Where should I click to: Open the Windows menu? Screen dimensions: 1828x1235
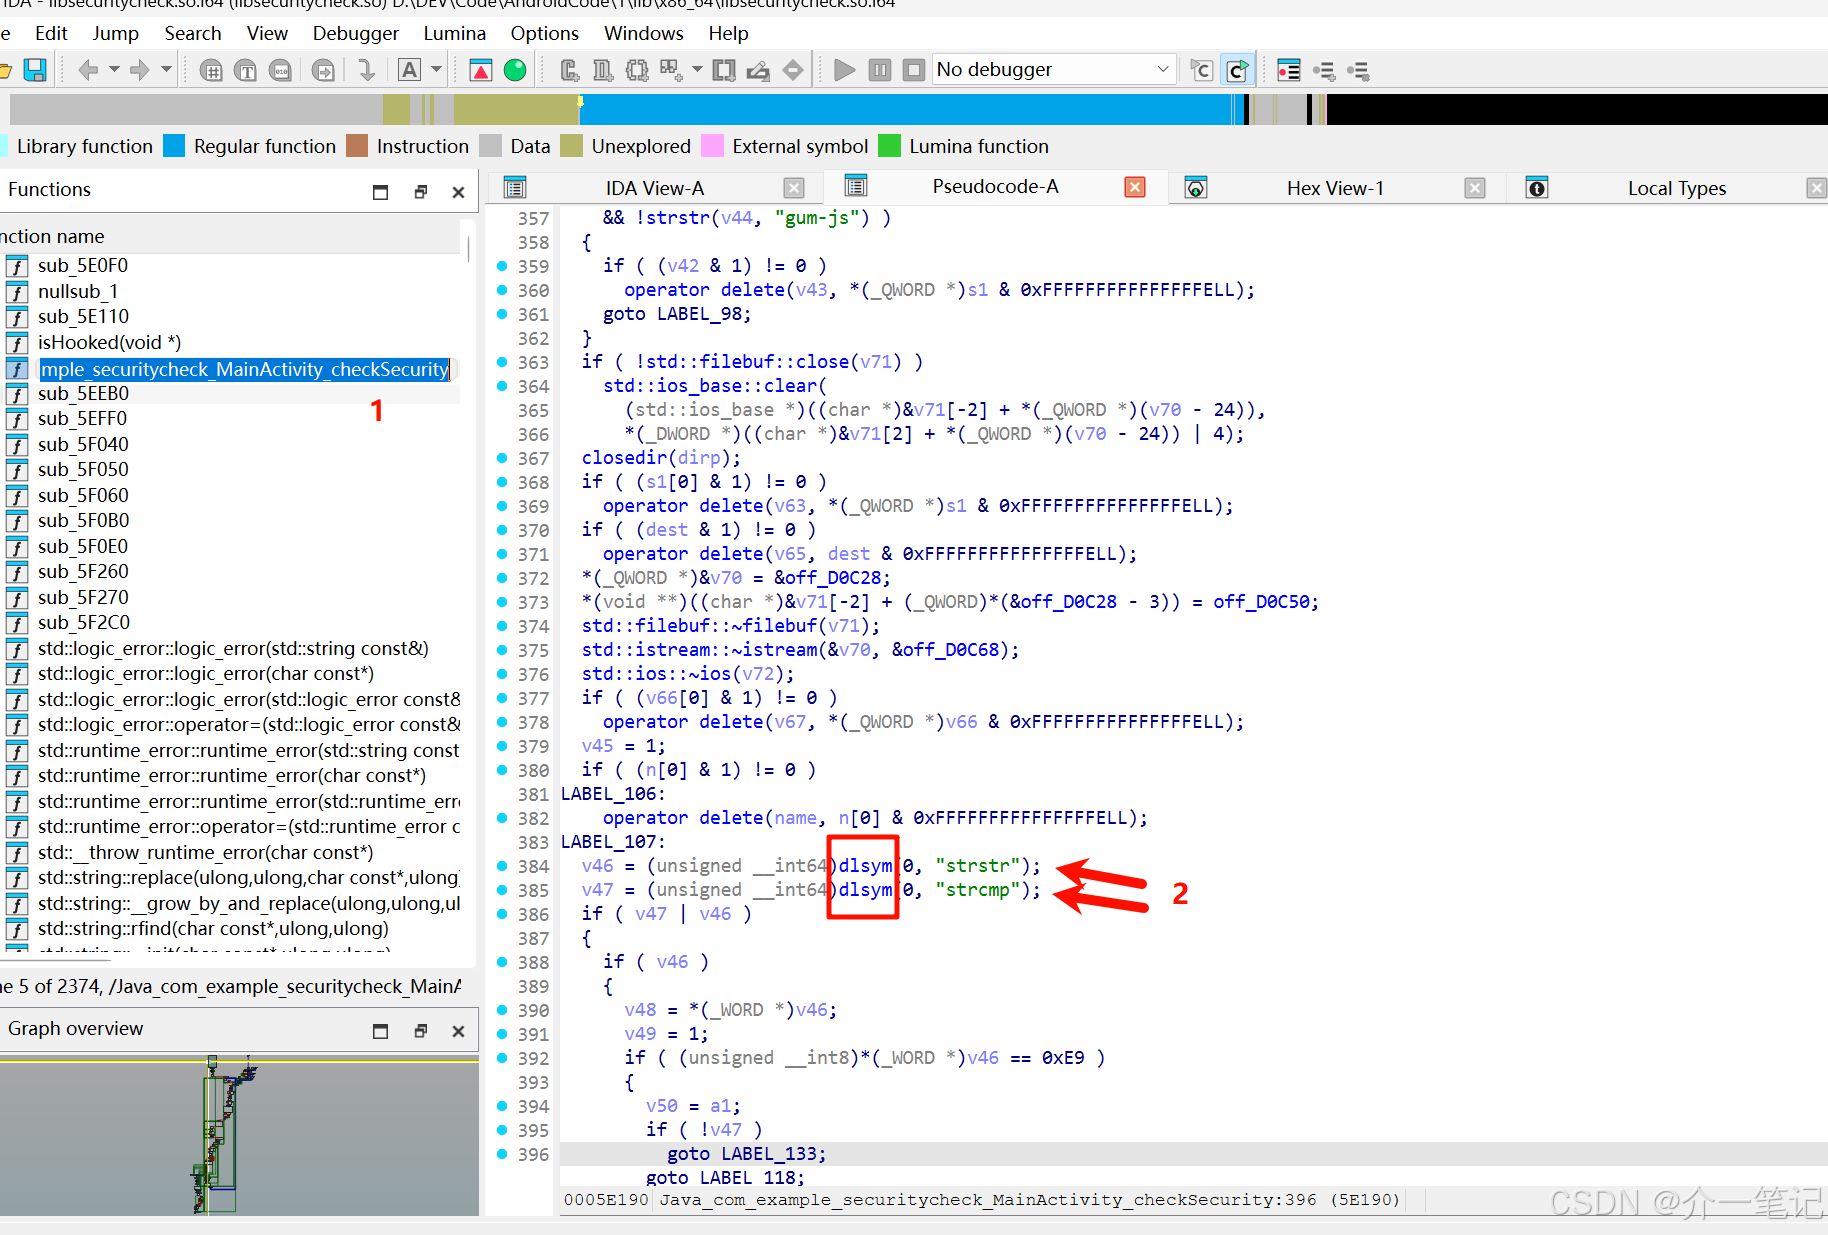point(644,33)
